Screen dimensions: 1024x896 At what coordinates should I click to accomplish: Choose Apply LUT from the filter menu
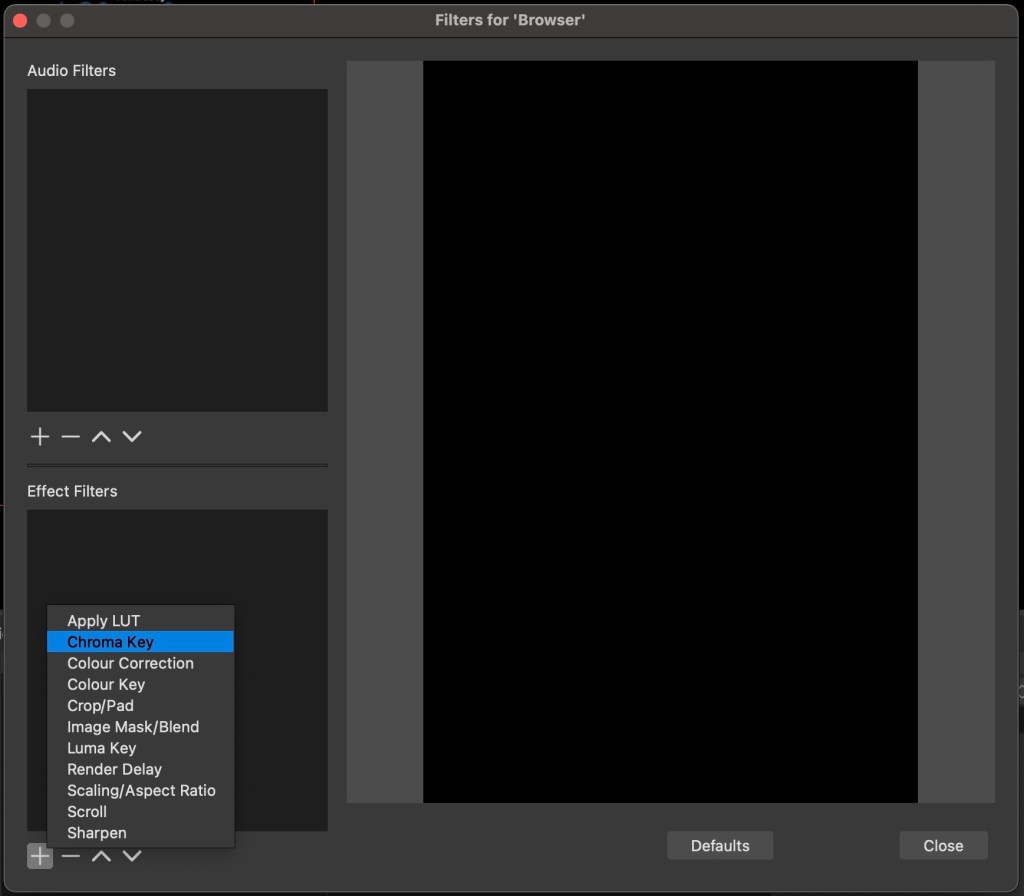click(104, 621)
